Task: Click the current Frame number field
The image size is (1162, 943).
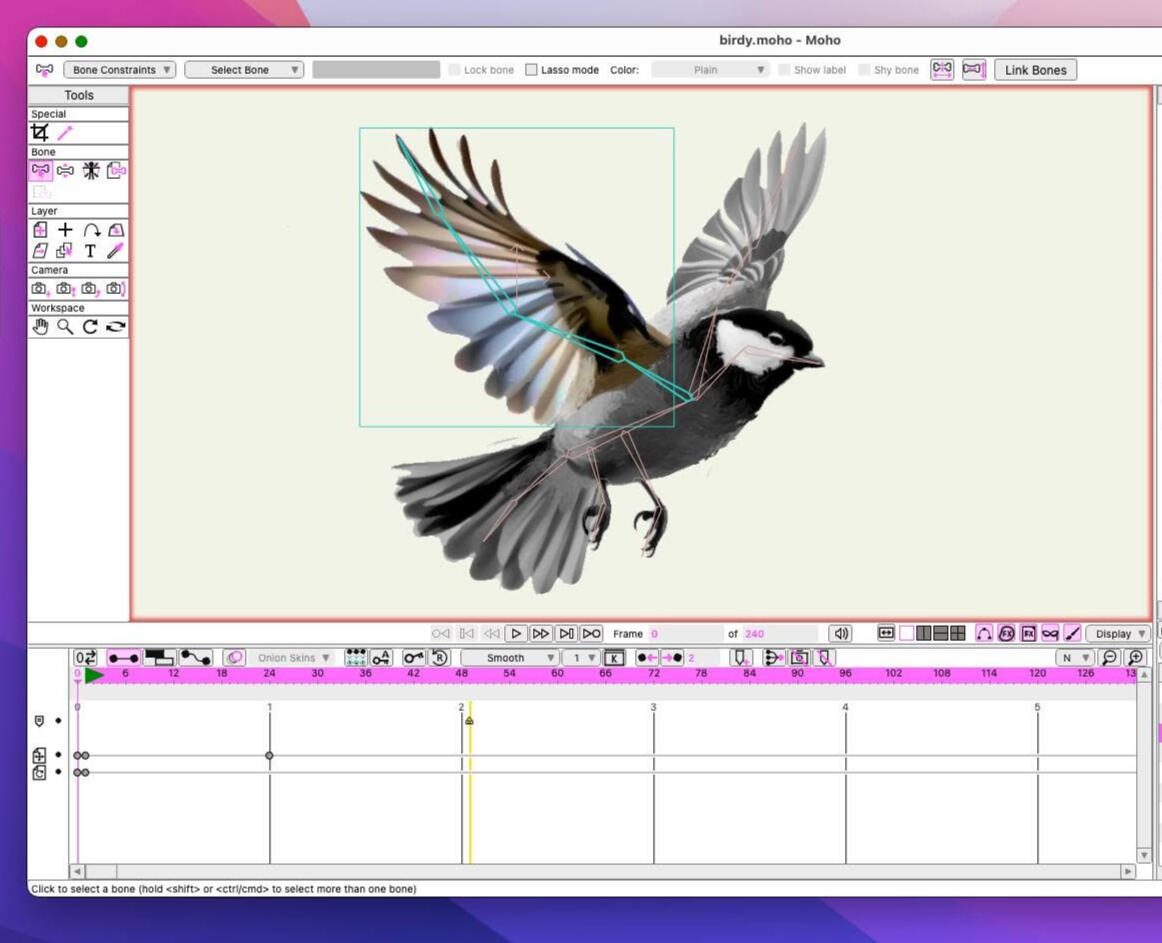Action: (x=684, y=634)
